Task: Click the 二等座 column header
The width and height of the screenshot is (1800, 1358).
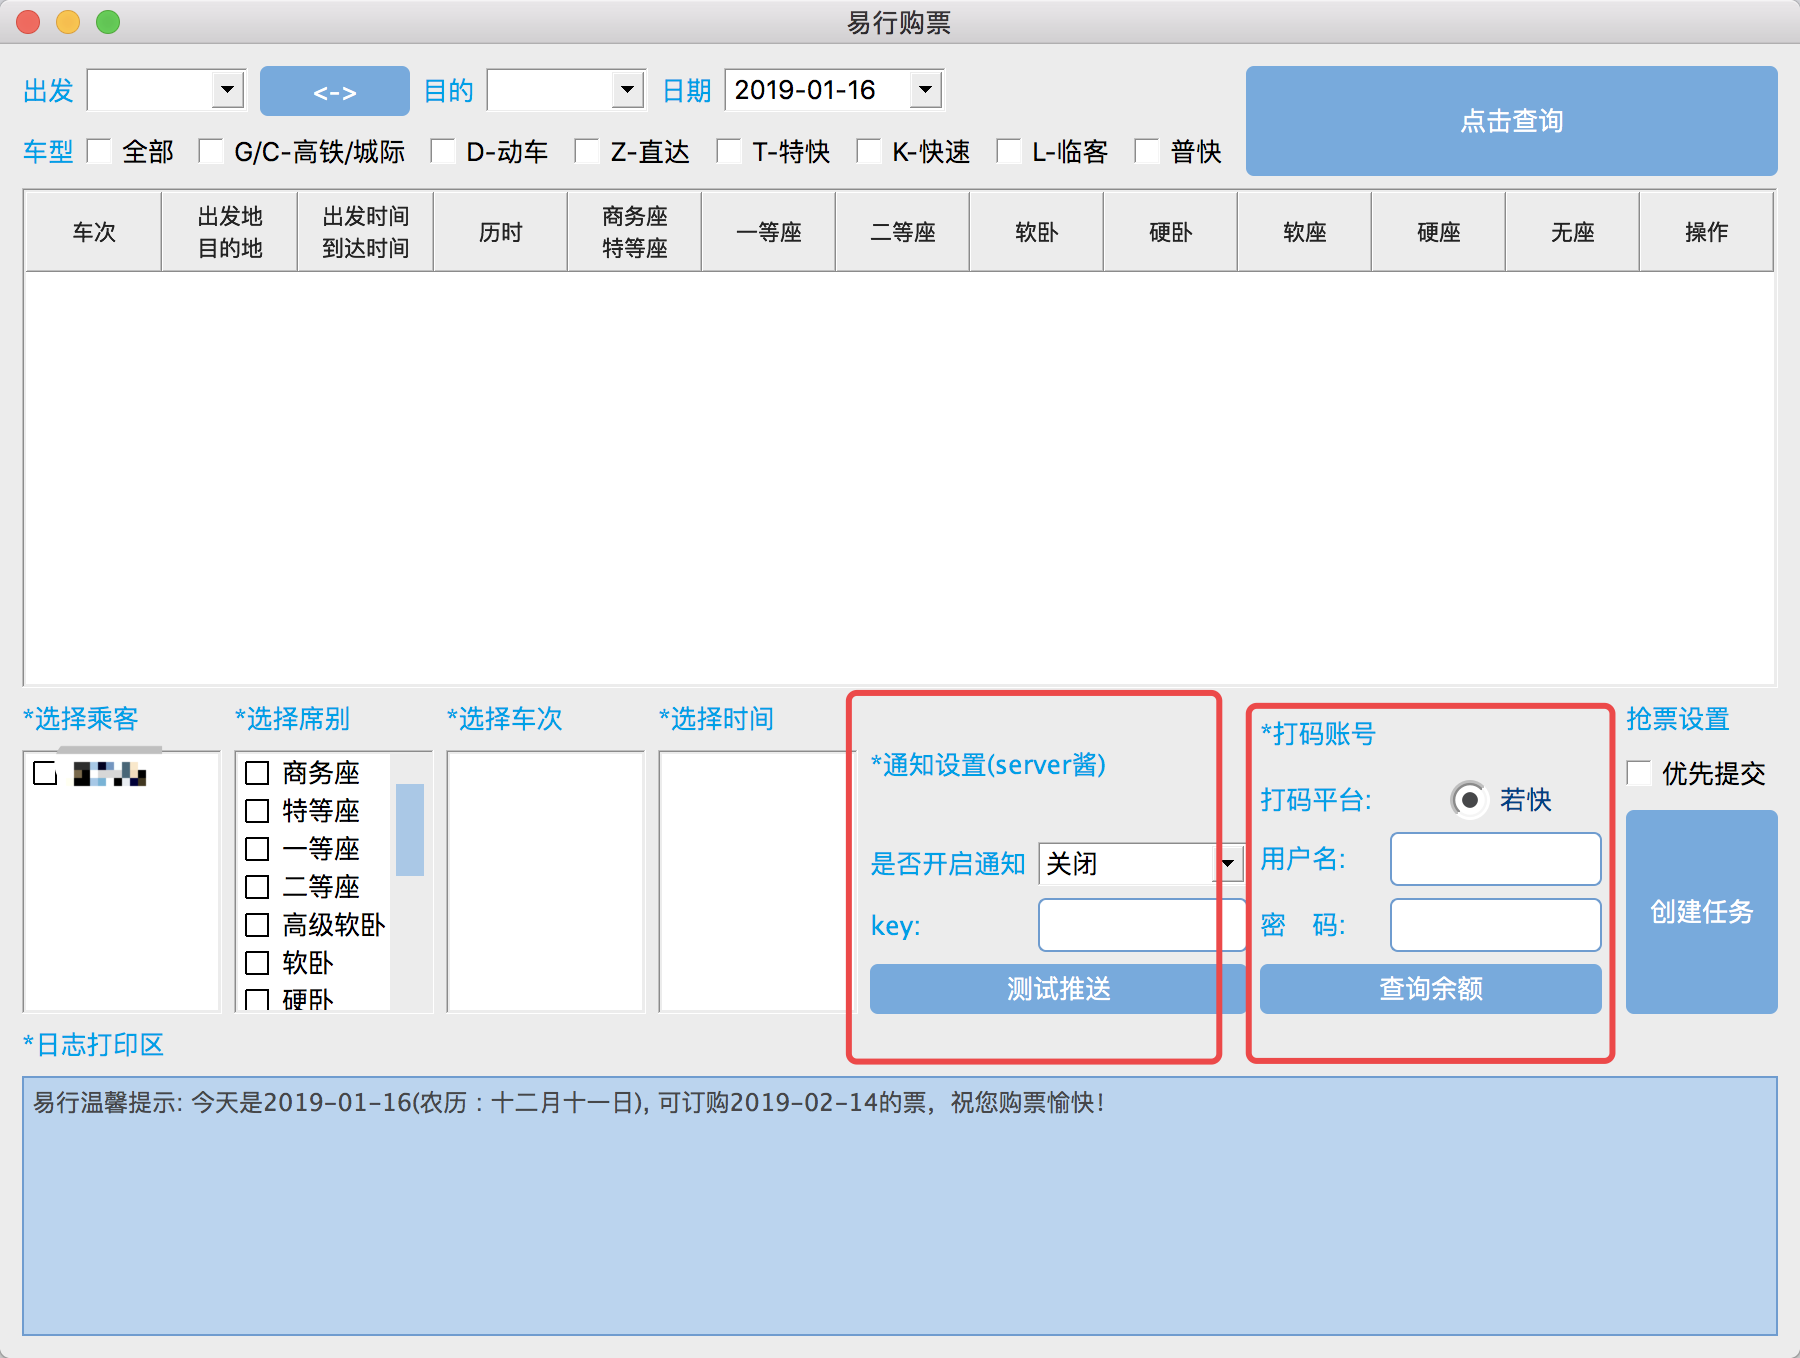Action: (903, 232)
